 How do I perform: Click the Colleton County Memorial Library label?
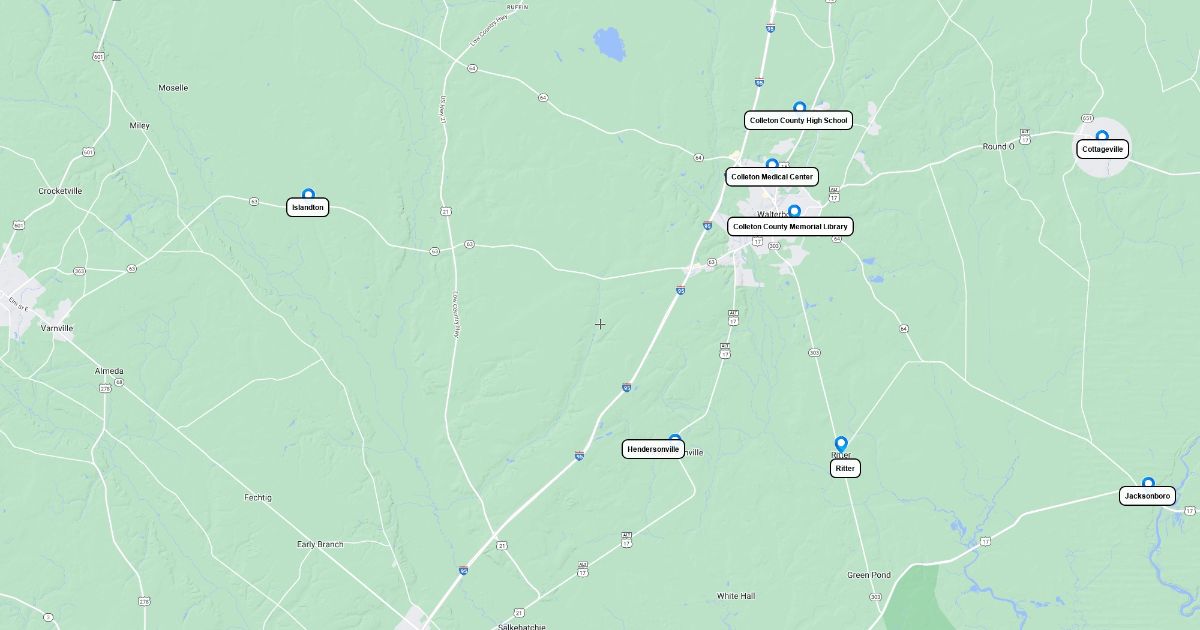click(x=790, y=226)
